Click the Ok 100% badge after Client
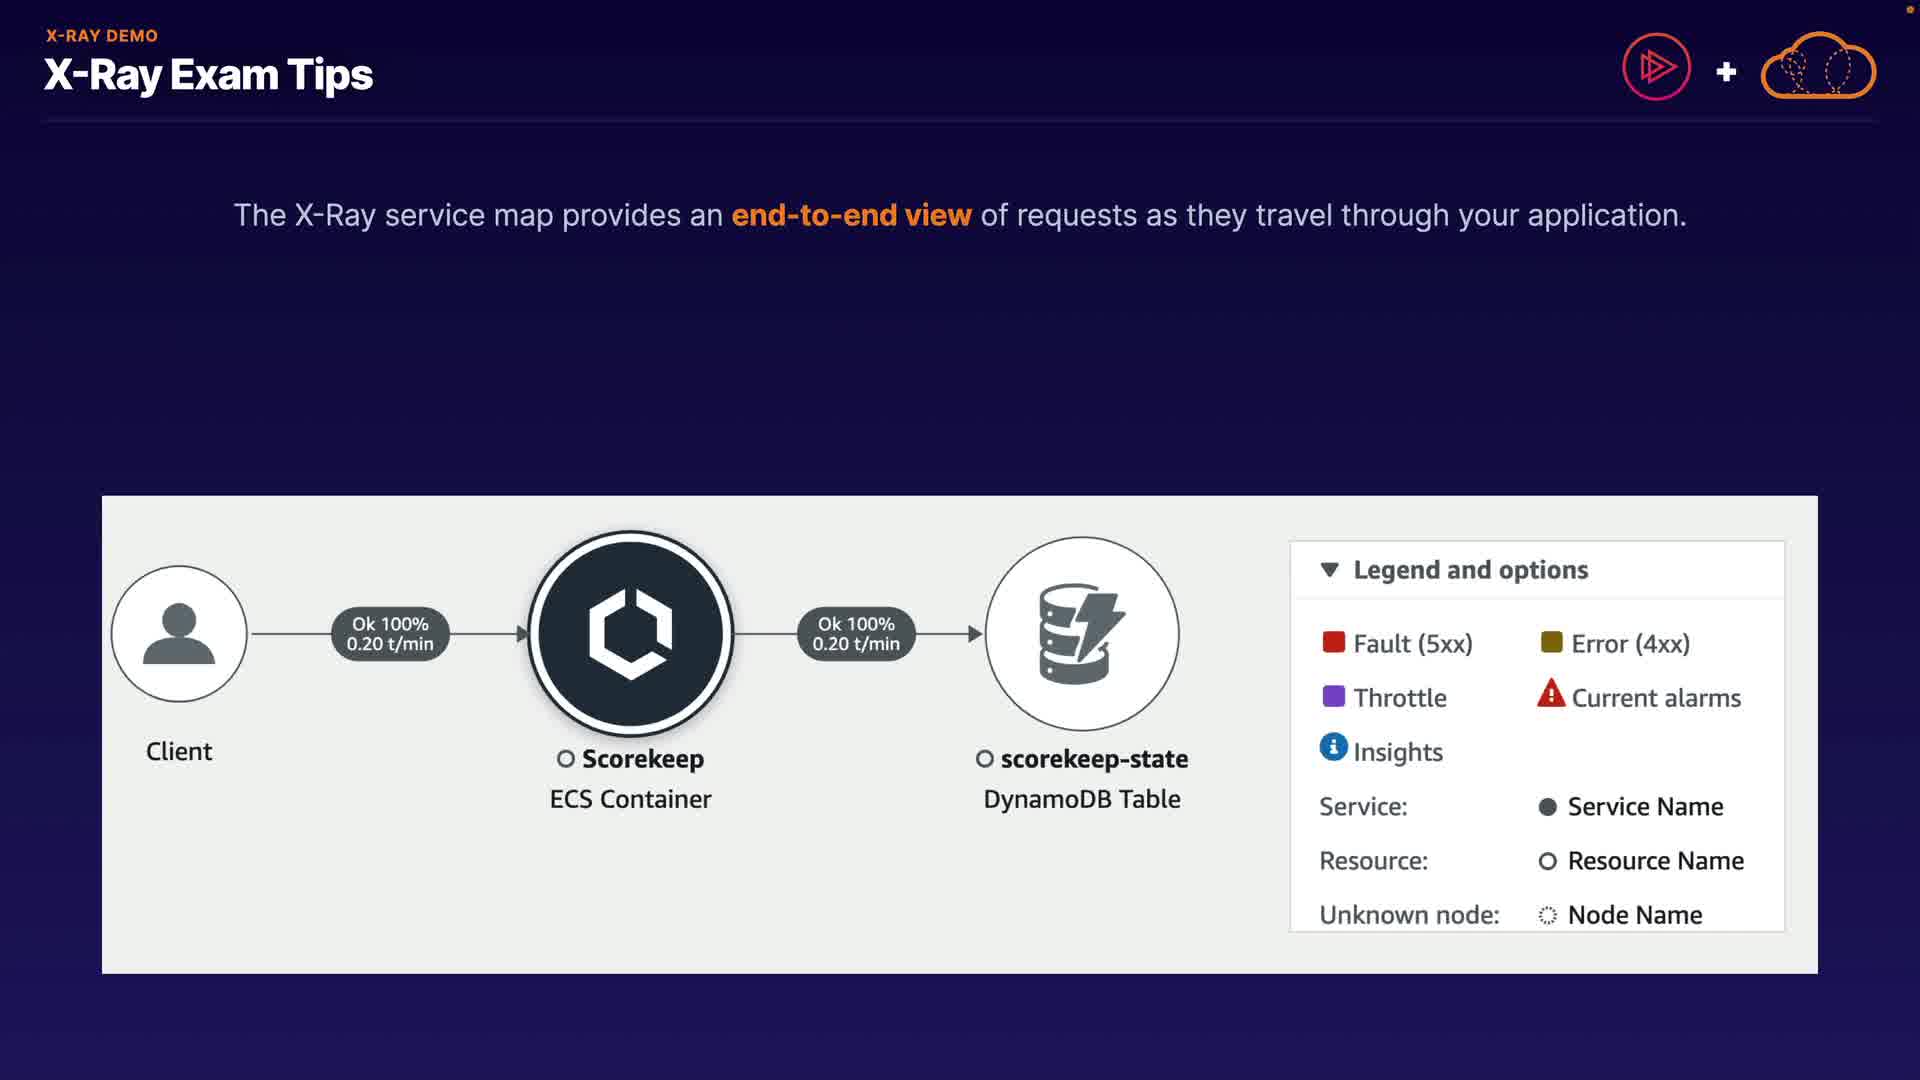 [x=390, y=634]
